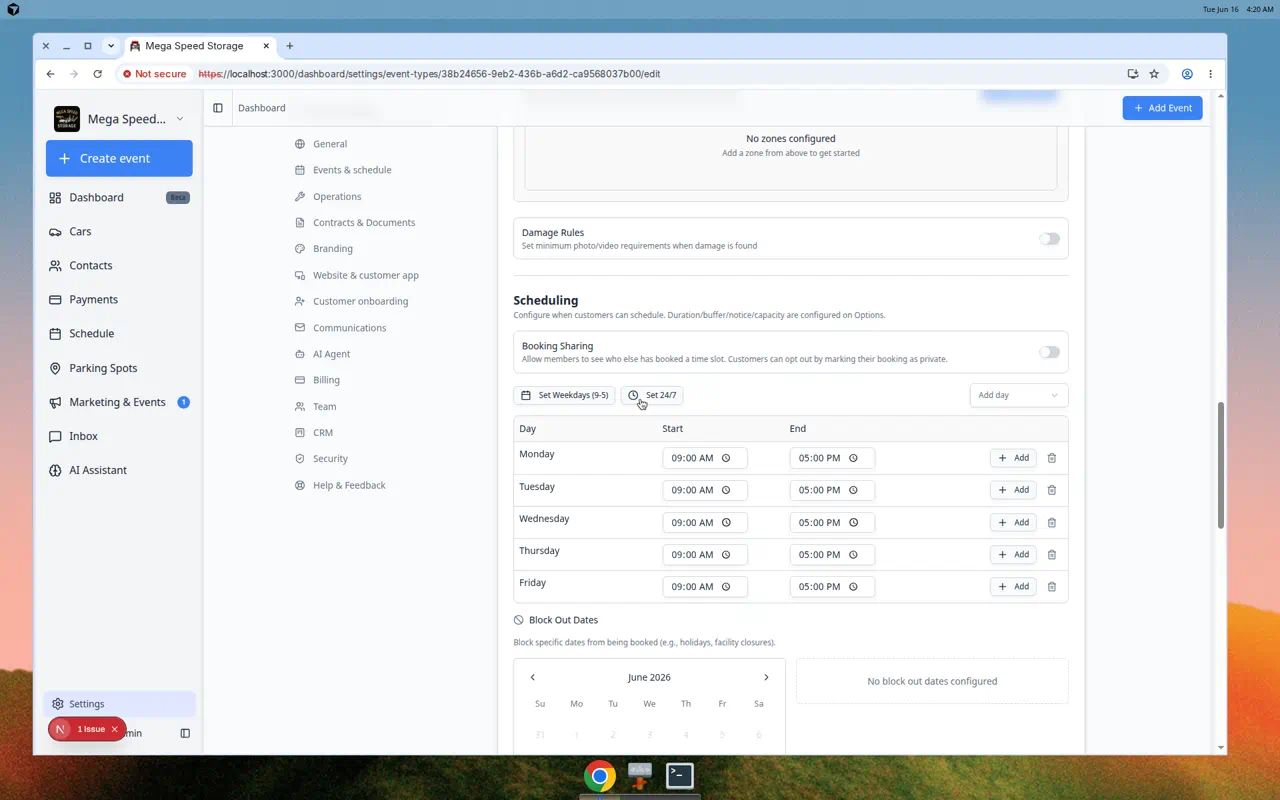Open Schedule in the sidebar
Viewport: 1280px width, 800px height.
[x=119, y=333]
